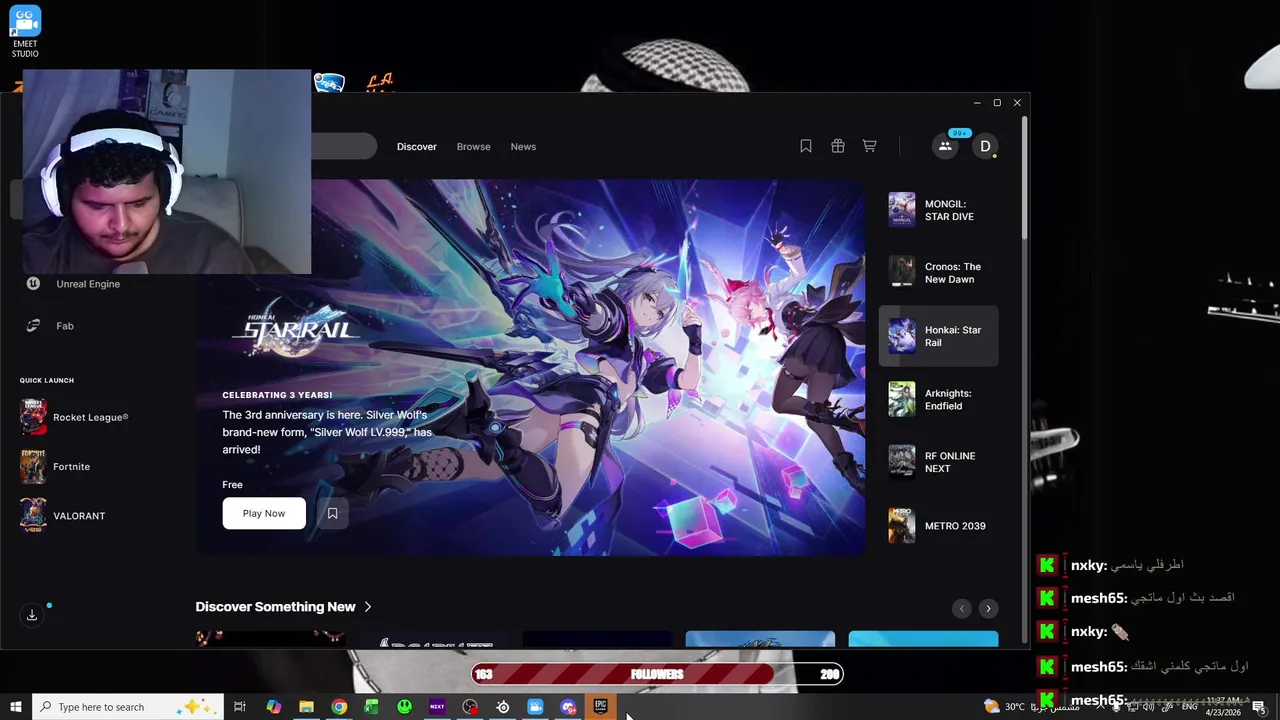1280x720 pixels.
Task: Select 'RF ONLINE NEXT' title text
Action: click(950, 462)
